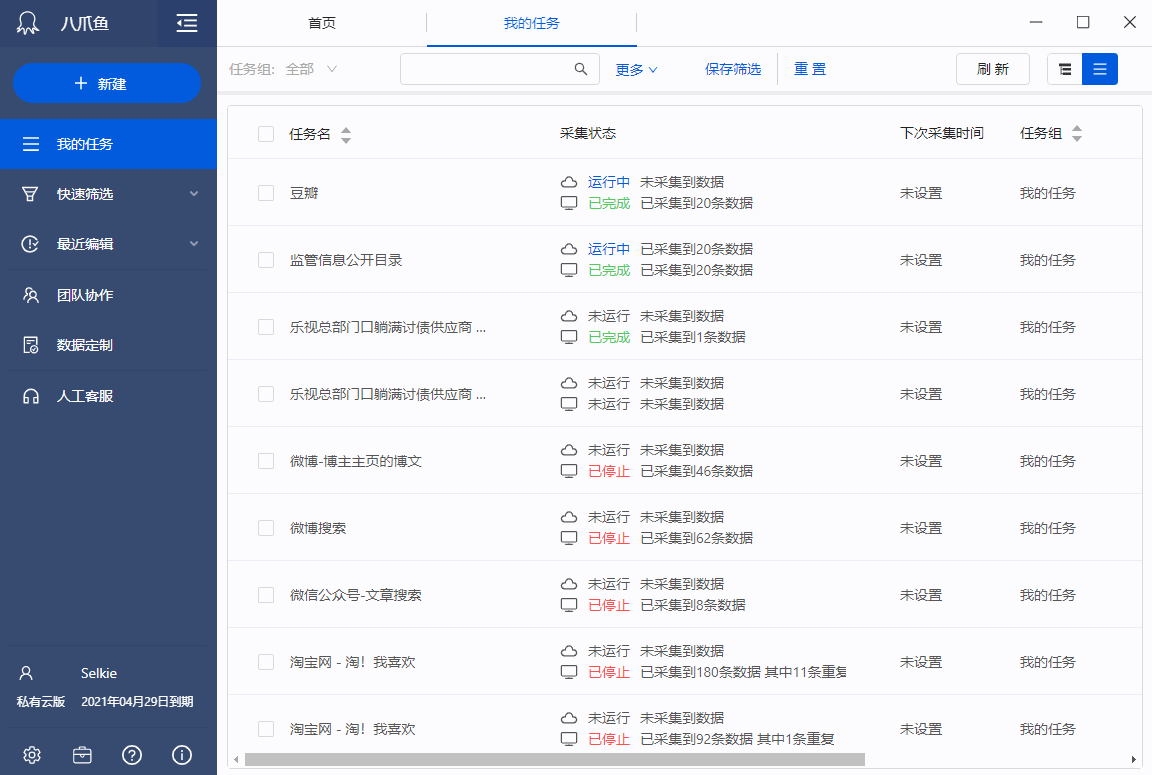Screen dimensions: 1152x775
Task: Click the horizontal scrollbar at table bottom
Action: pos(554,760)
